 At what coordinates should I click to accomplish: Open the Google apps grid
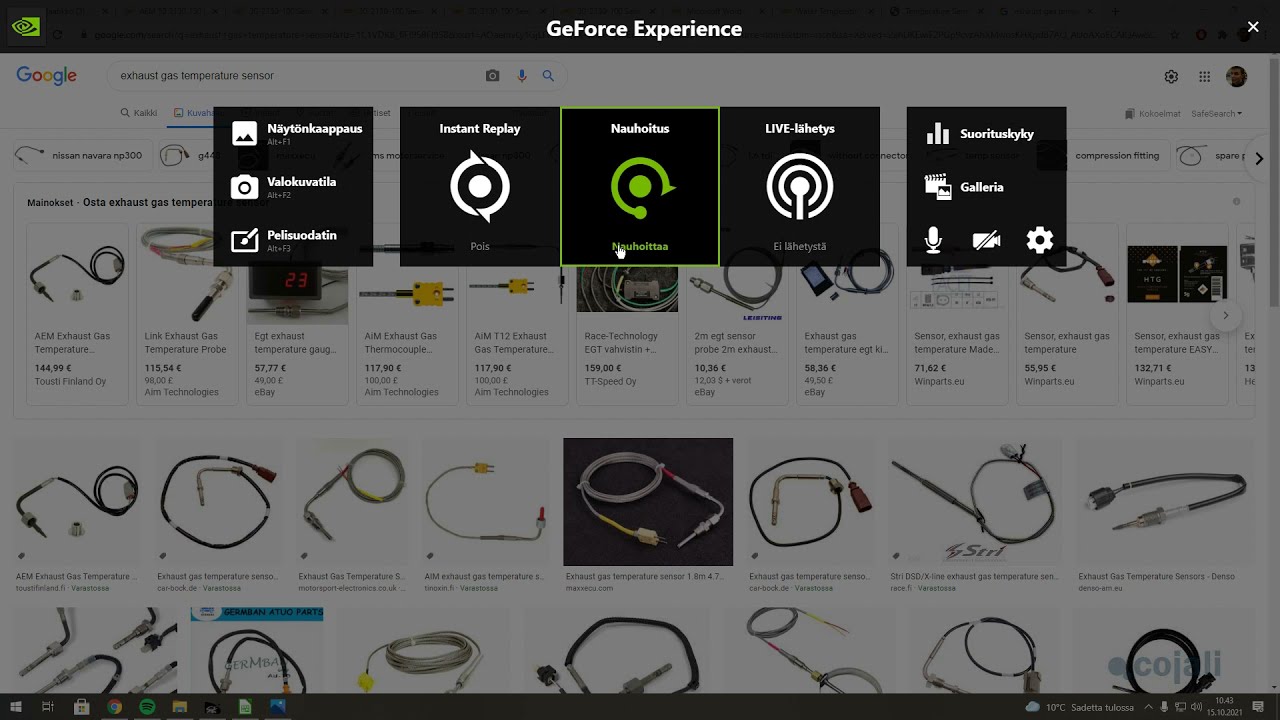coord(1205,77)
